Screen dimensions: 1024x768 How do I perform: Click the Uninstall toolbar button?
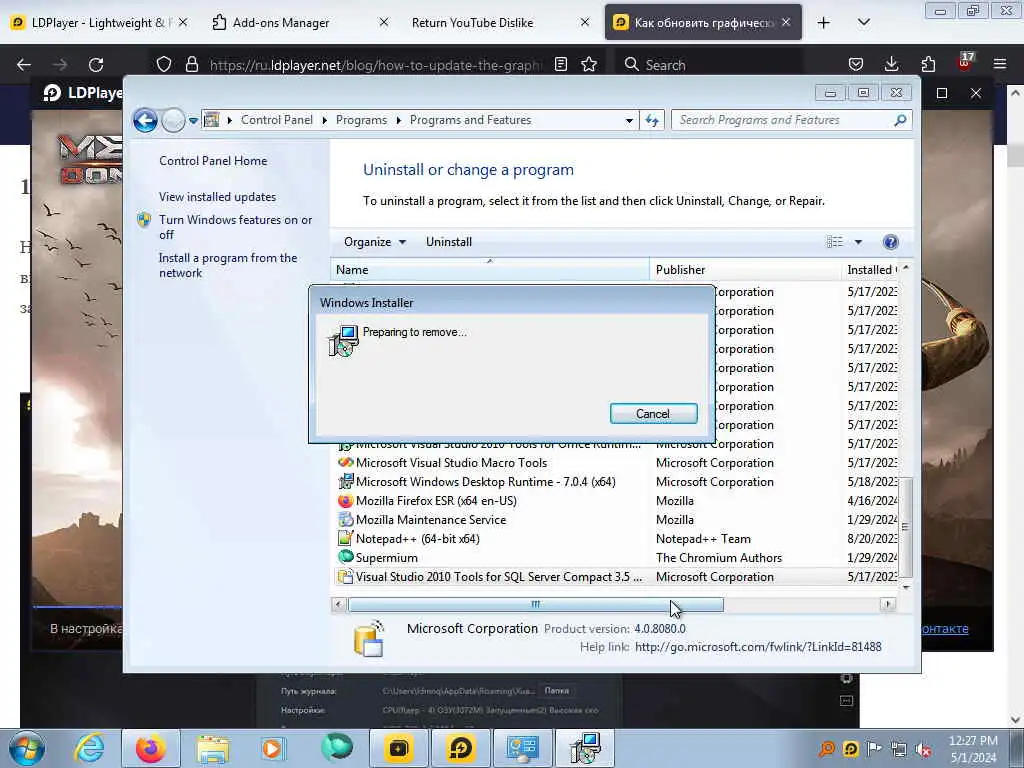pyautogui.click(x=449, y=242)
